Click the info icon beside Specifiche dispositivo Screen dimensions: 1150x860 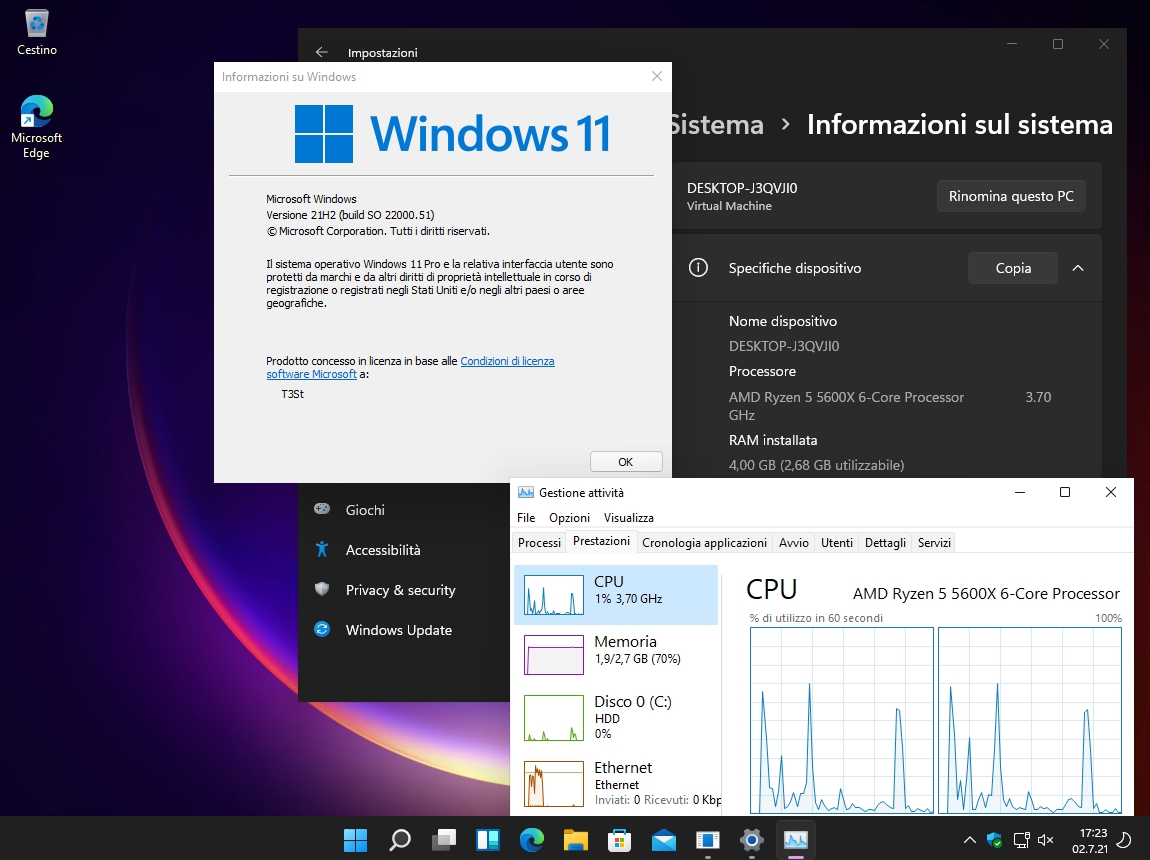(x=698, y=268)
